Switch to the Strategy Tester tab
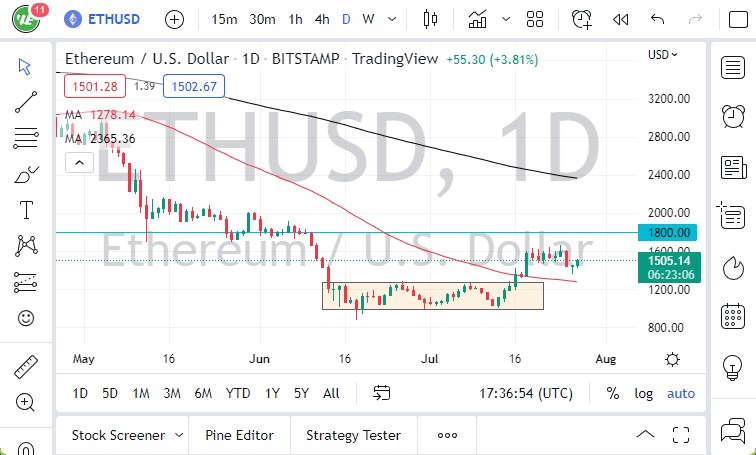Image resolution: width=756 pixels, height=455 pixels. coord(353,435)
